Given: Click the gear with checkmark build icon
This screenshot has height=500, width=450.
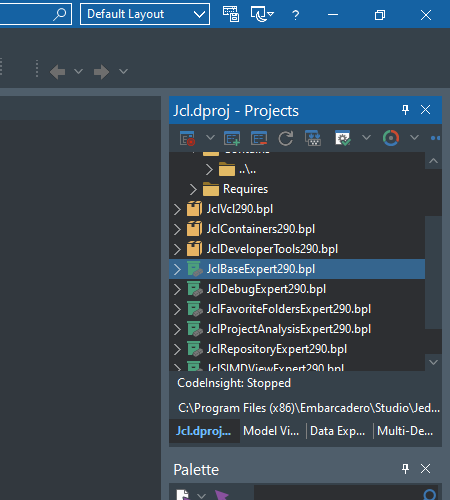Looking at the screenshot, I should click(343, 138).
